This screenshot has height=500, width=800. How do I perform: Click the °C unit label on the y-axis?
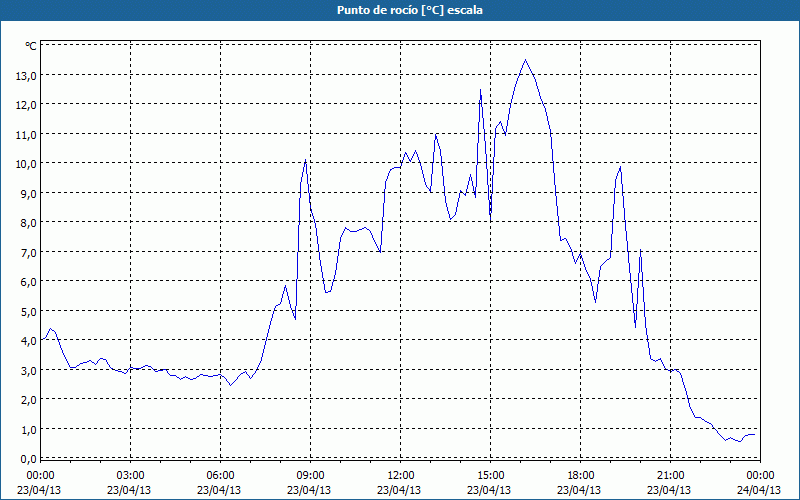click(x=31, y=46)
